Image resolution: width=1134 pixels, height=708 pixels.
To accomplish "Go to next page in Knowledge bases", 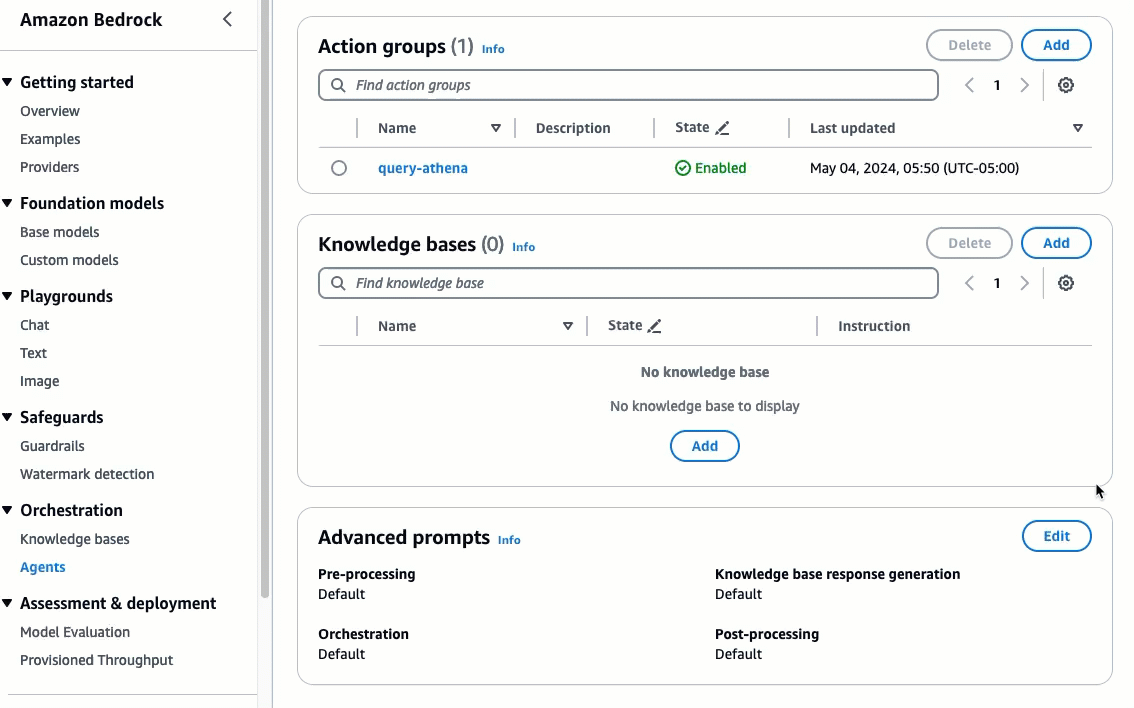I will tap(1024, 283).
